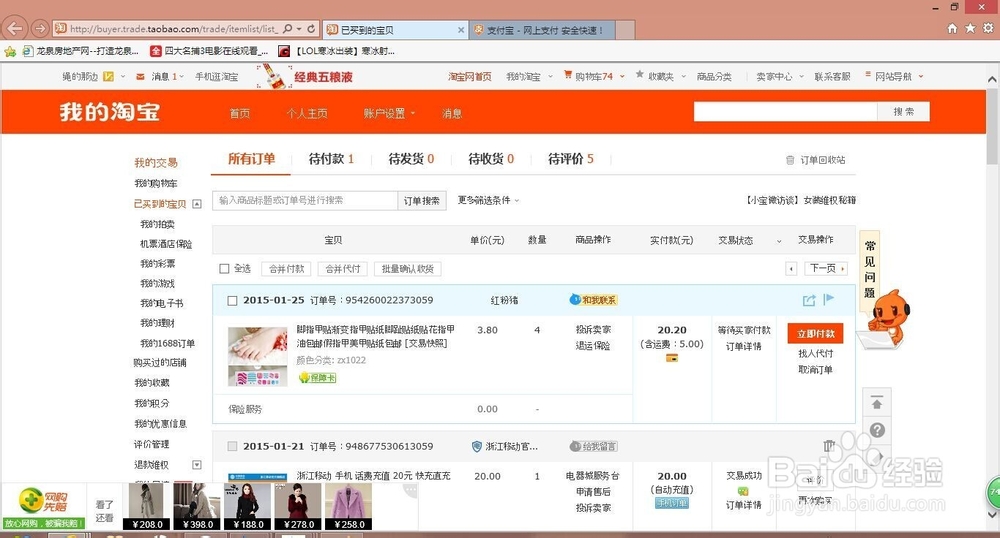Click the back-to-top arrow icon
This screenshot has width=1000, height=538.
[x=877, y=403]
